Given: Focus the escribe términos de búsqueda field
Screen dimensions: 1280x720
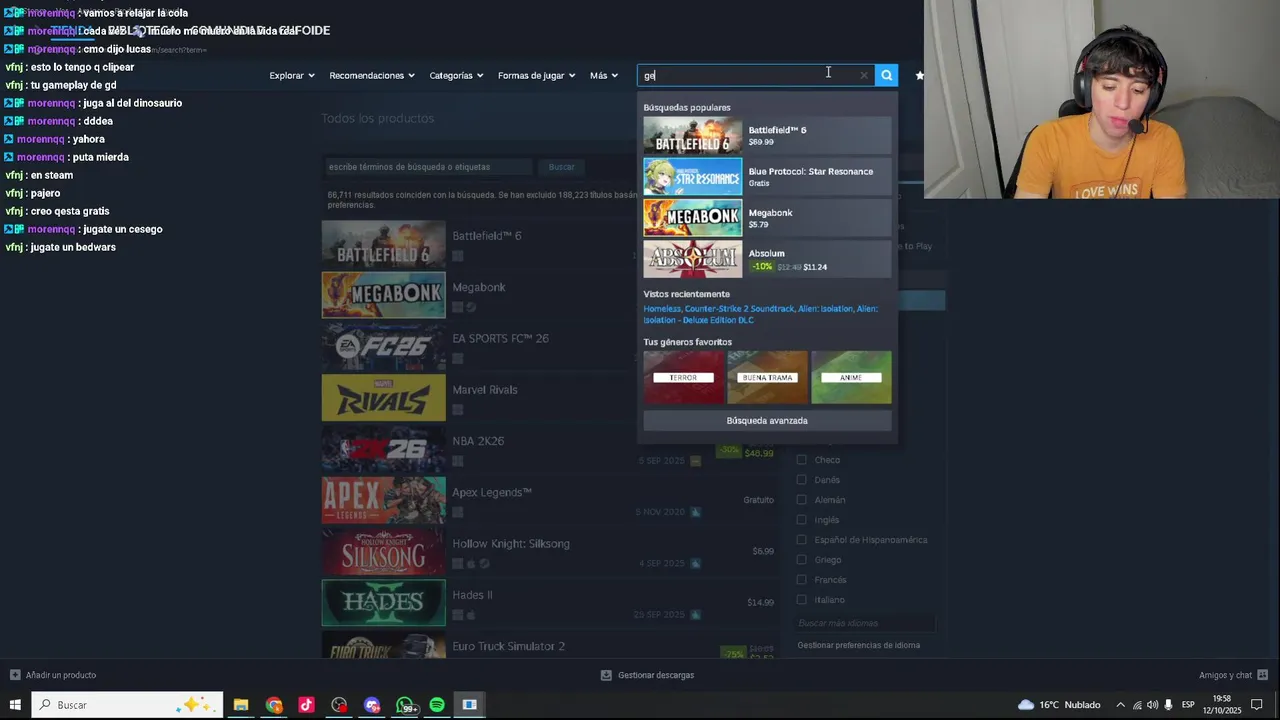Looking at the screenshot, I should 430,167.
